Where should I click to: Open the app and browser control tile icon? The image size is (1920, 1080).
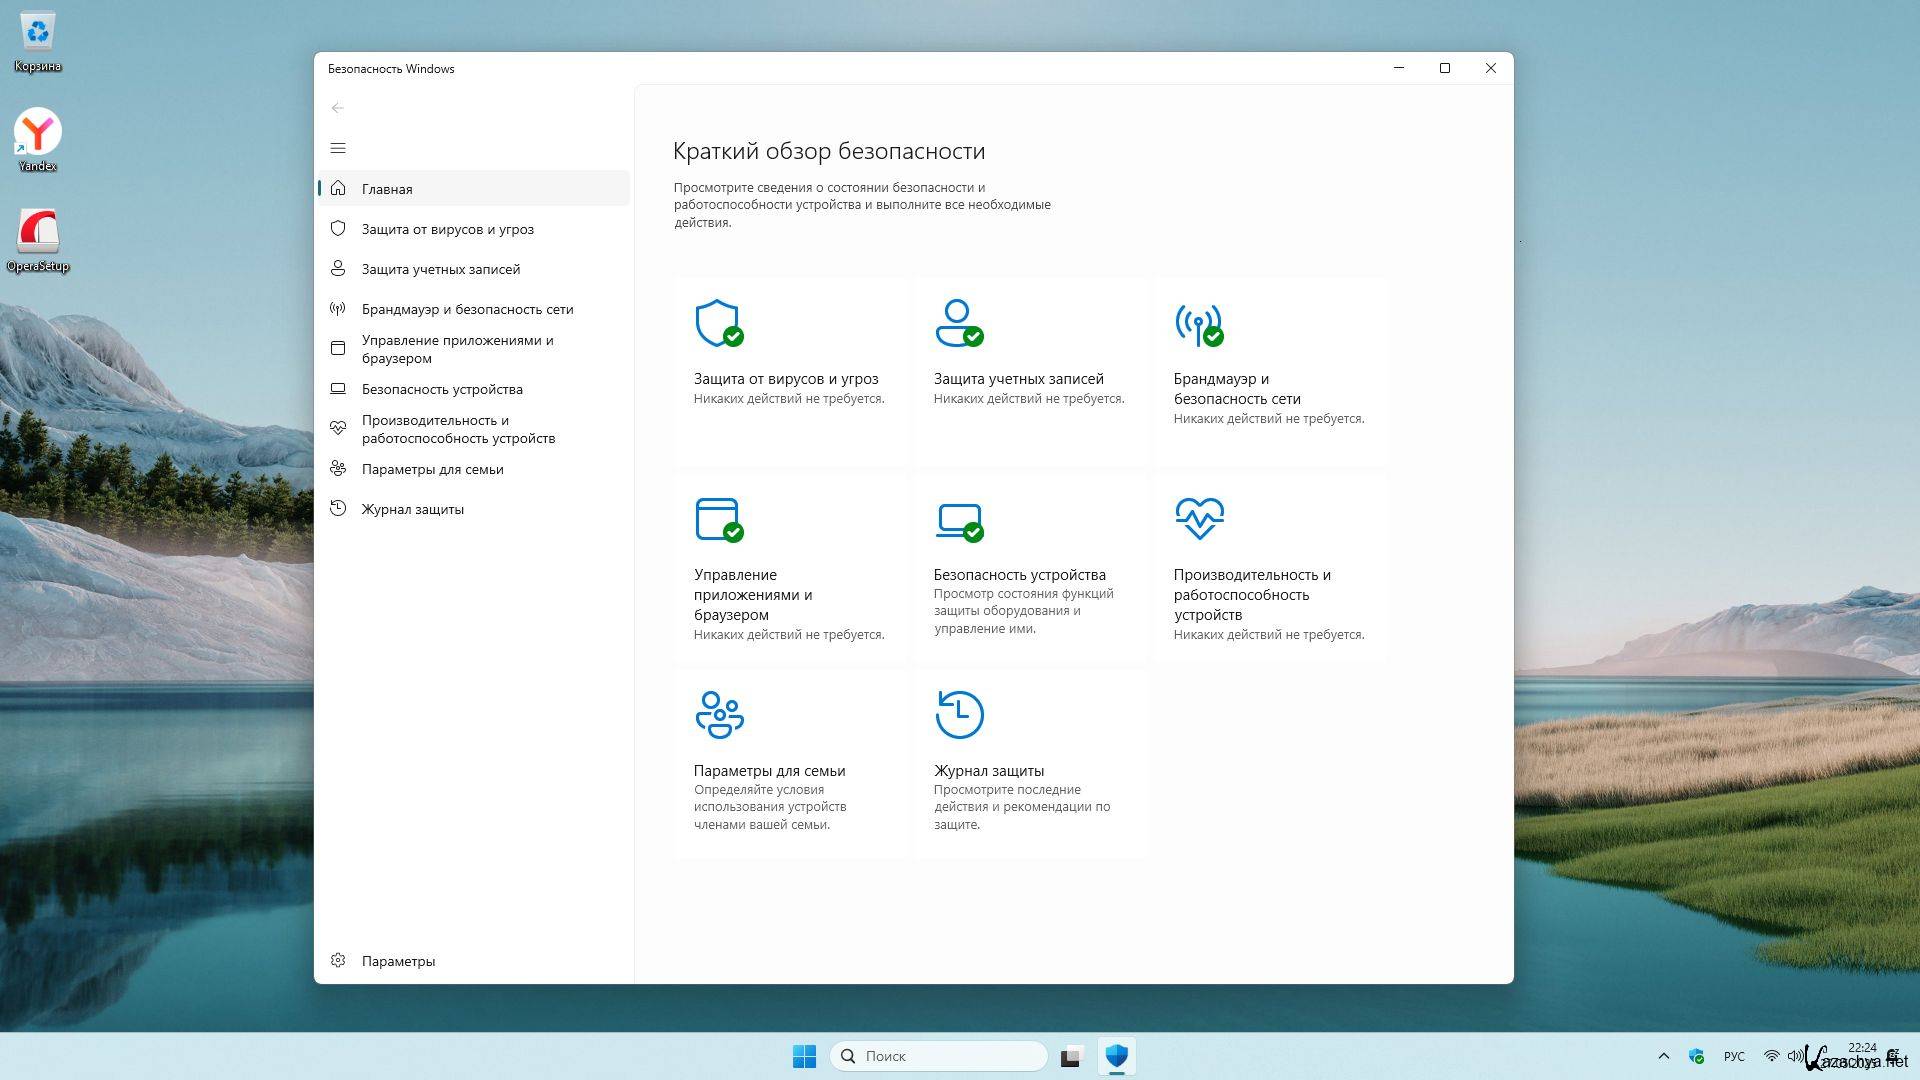(x=718, y=519)
